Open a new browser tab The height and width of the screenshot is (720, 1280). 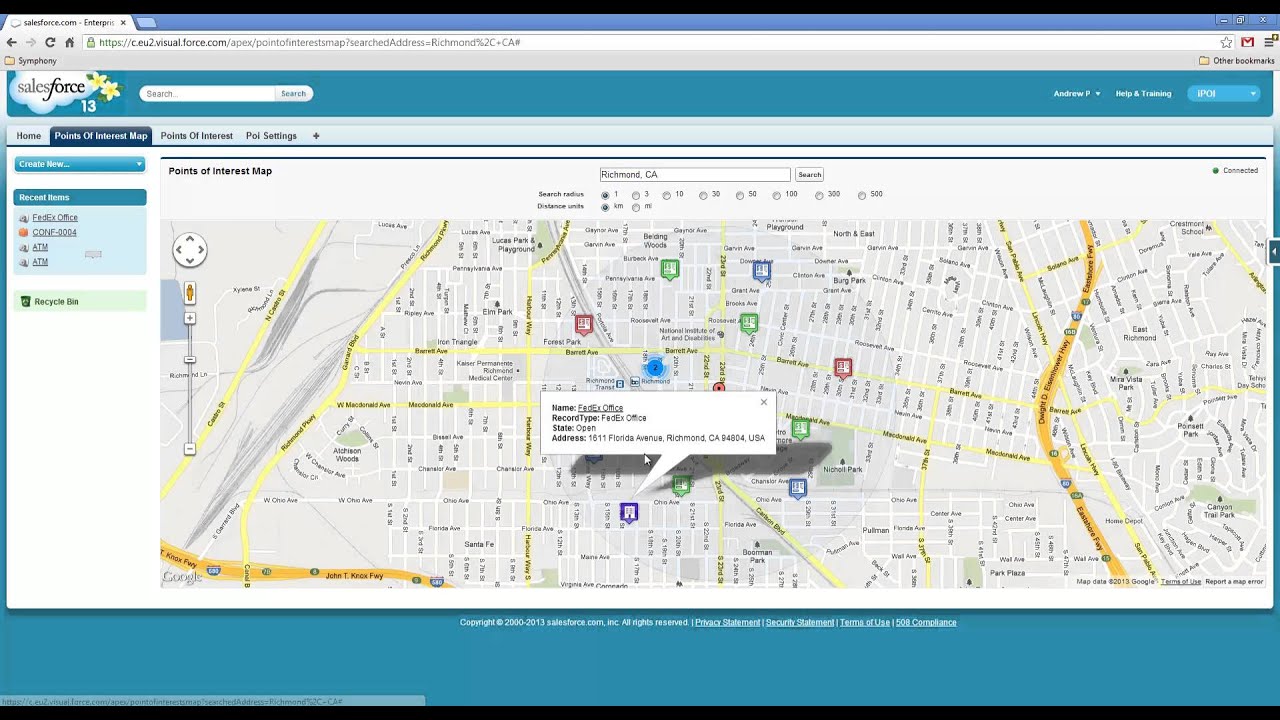pyautogui.click(x=146, y=22)
